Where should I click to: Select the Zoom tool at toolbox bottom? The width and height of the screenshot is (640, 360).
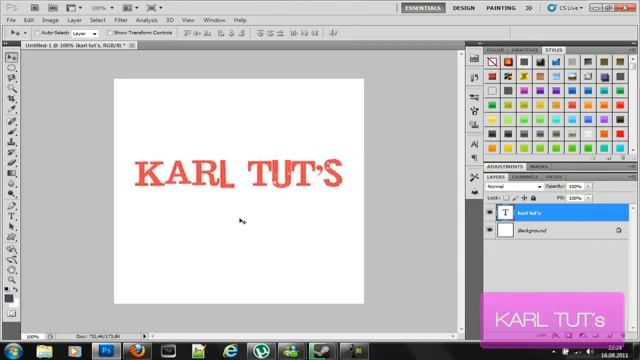point(11,280)
